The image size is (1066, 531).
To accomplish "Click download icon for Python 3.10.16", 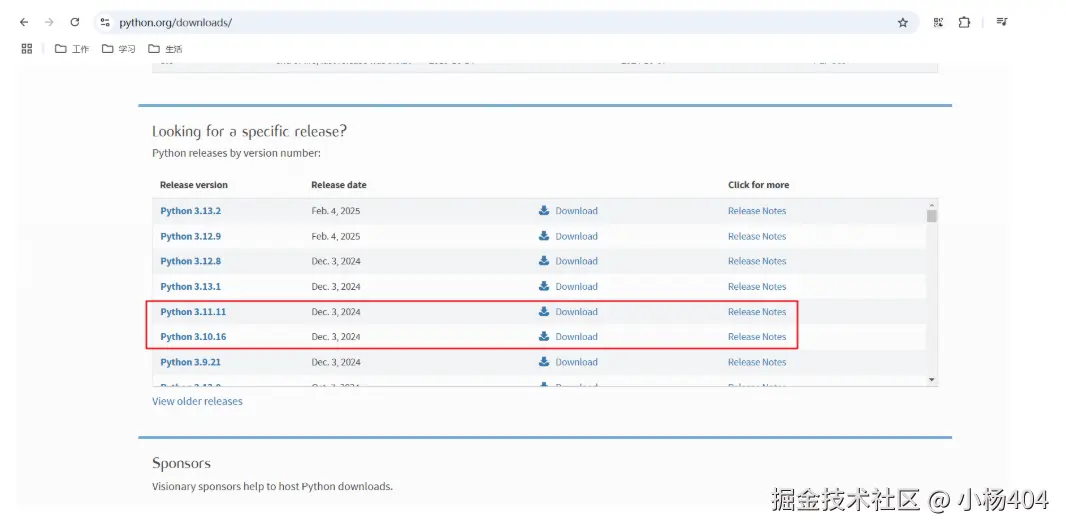I will click(544, 337).
